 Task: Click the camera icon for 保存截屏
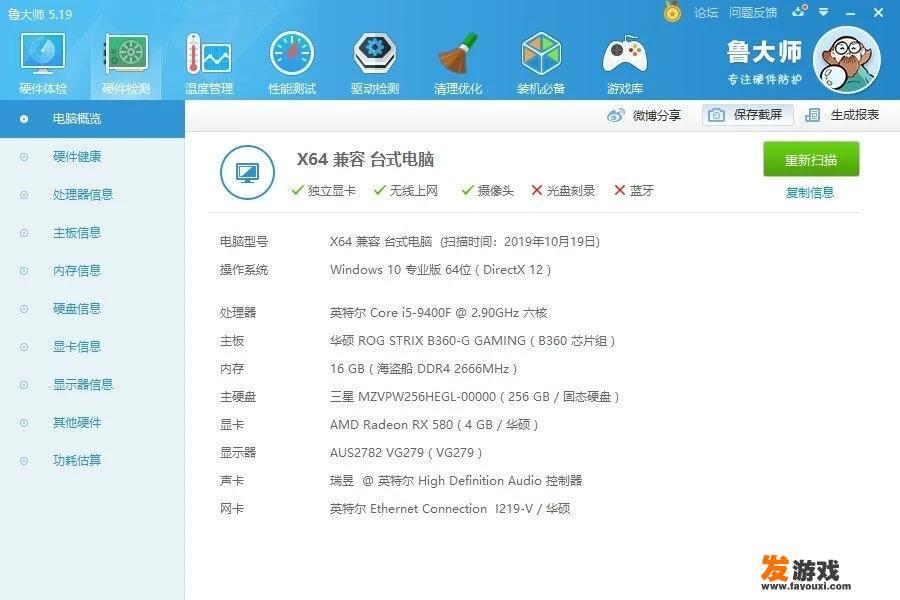tap(716, 115)
